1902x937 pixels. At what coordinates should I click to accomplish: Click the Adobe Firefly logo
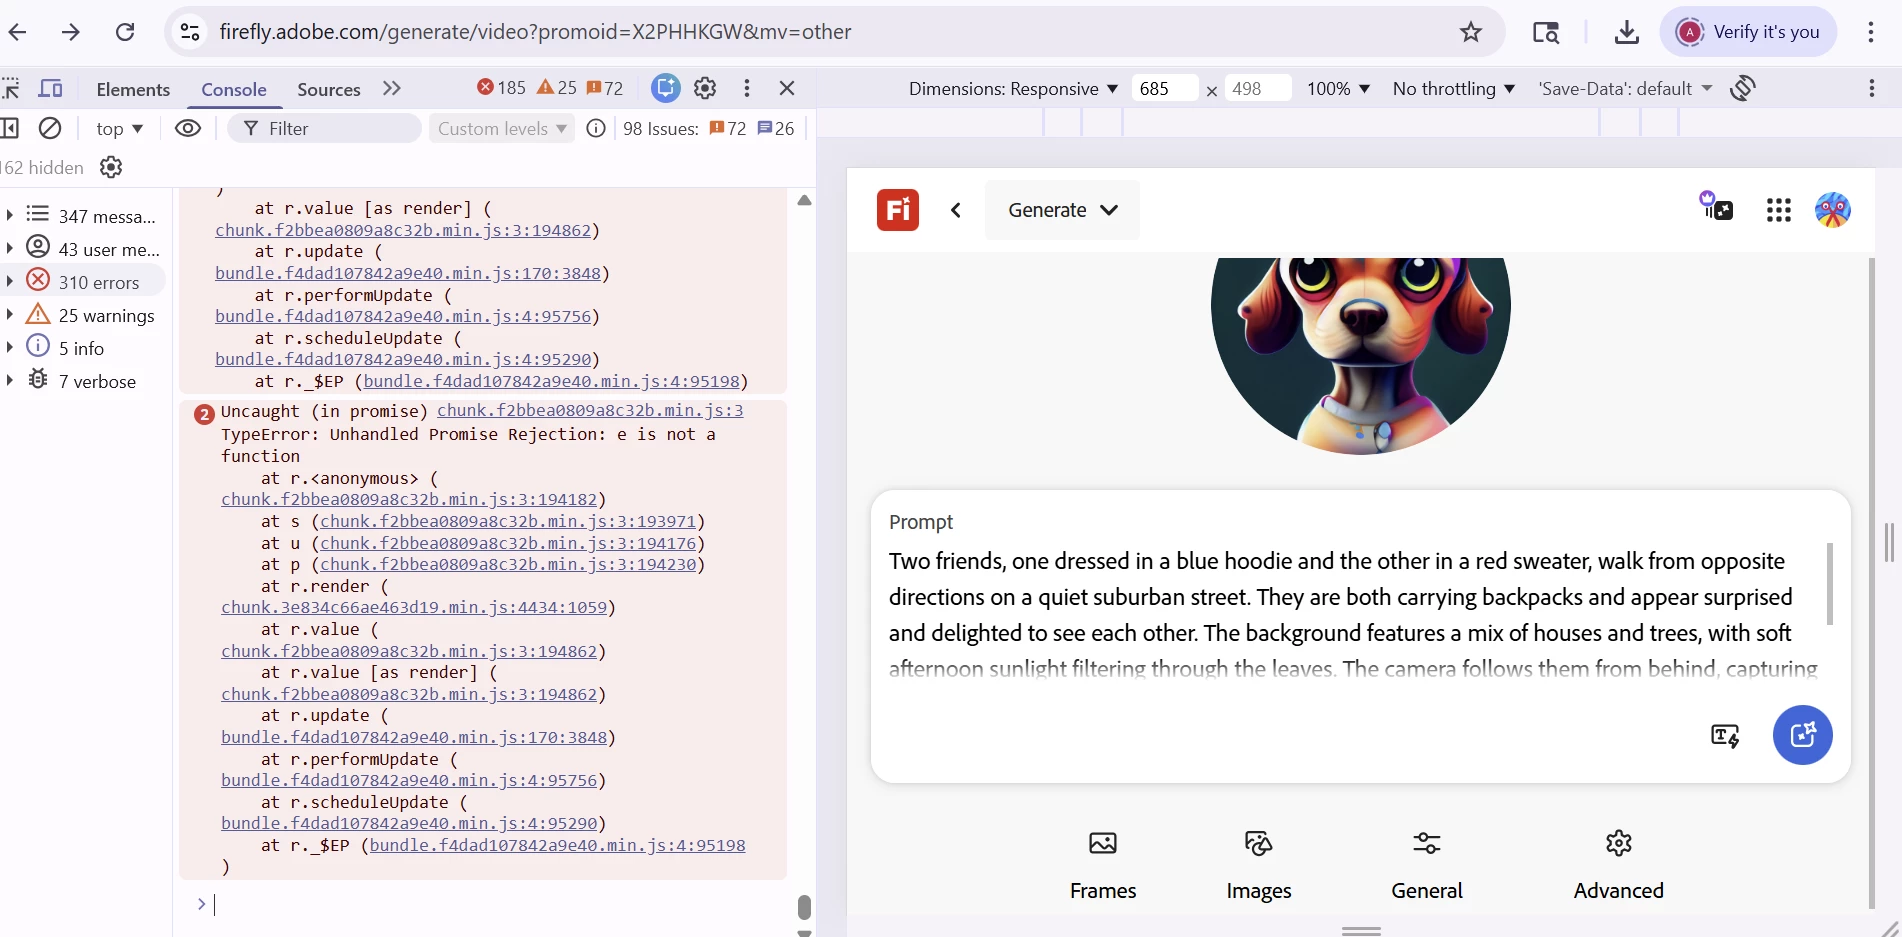[x=898, y=210]
